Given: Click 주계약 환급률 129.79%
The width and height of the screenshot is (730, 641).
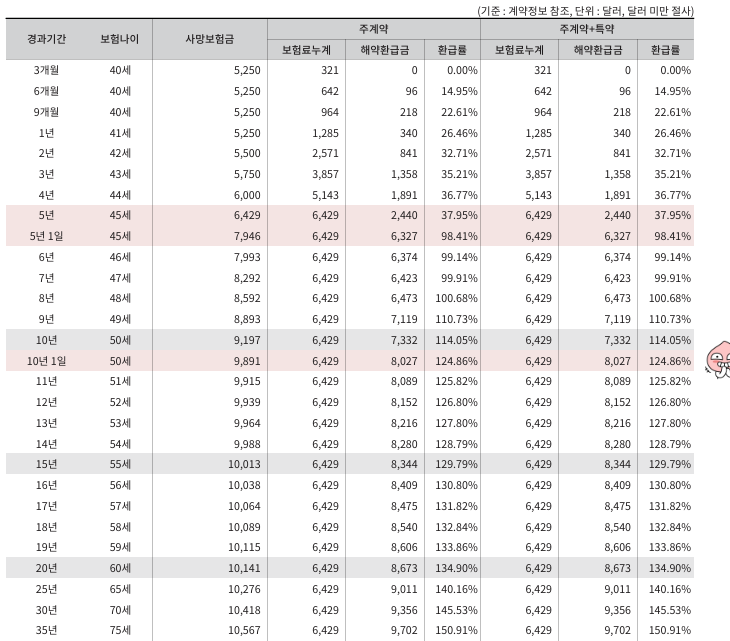Looking at the screenshot, I should pos(457,464).
